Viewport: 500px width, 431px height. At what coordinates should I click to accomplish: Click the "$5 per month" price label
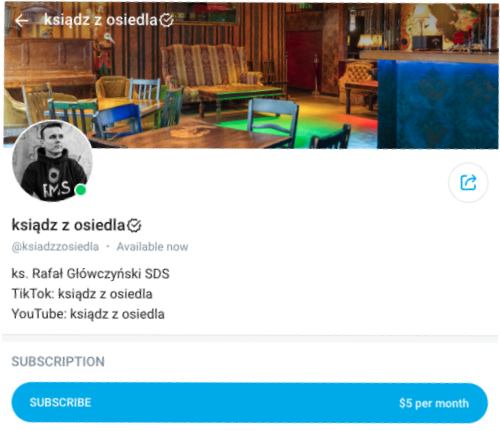click(x=434, y=403)
